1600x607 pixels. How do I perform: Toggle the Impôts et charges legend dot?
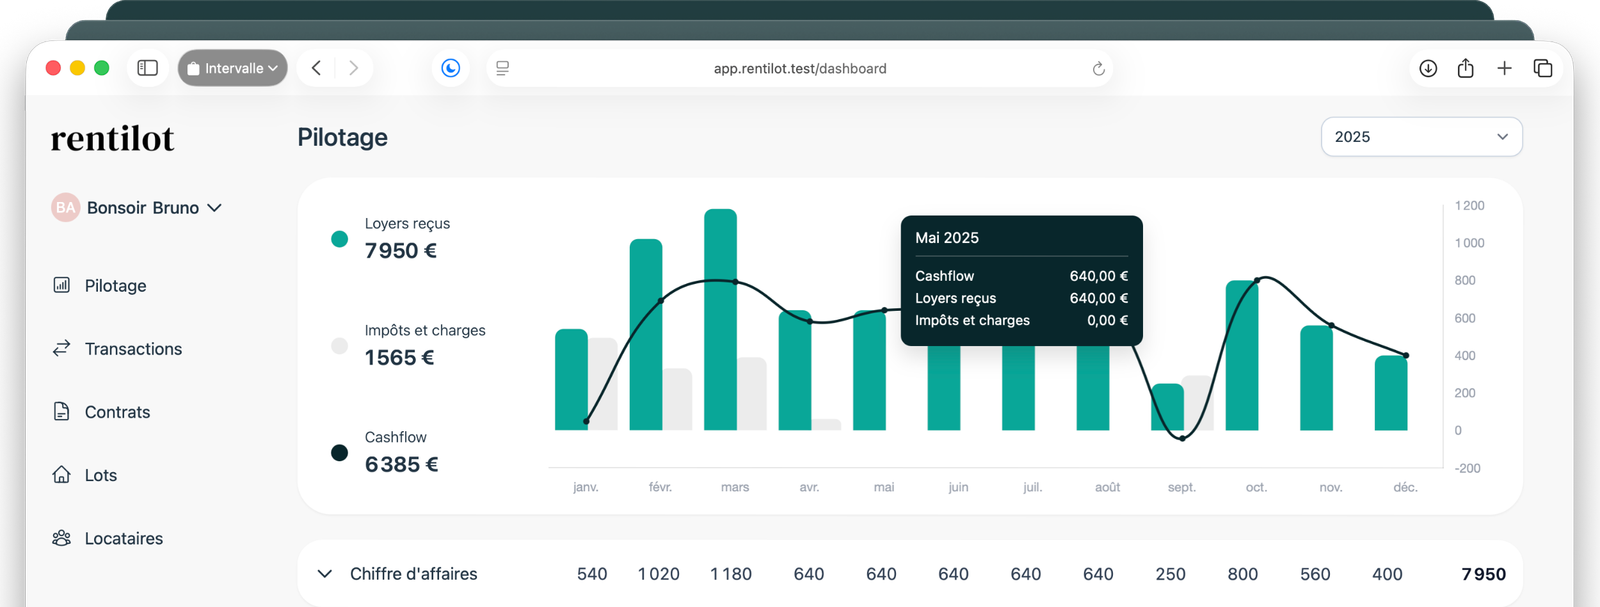[339, 346]
